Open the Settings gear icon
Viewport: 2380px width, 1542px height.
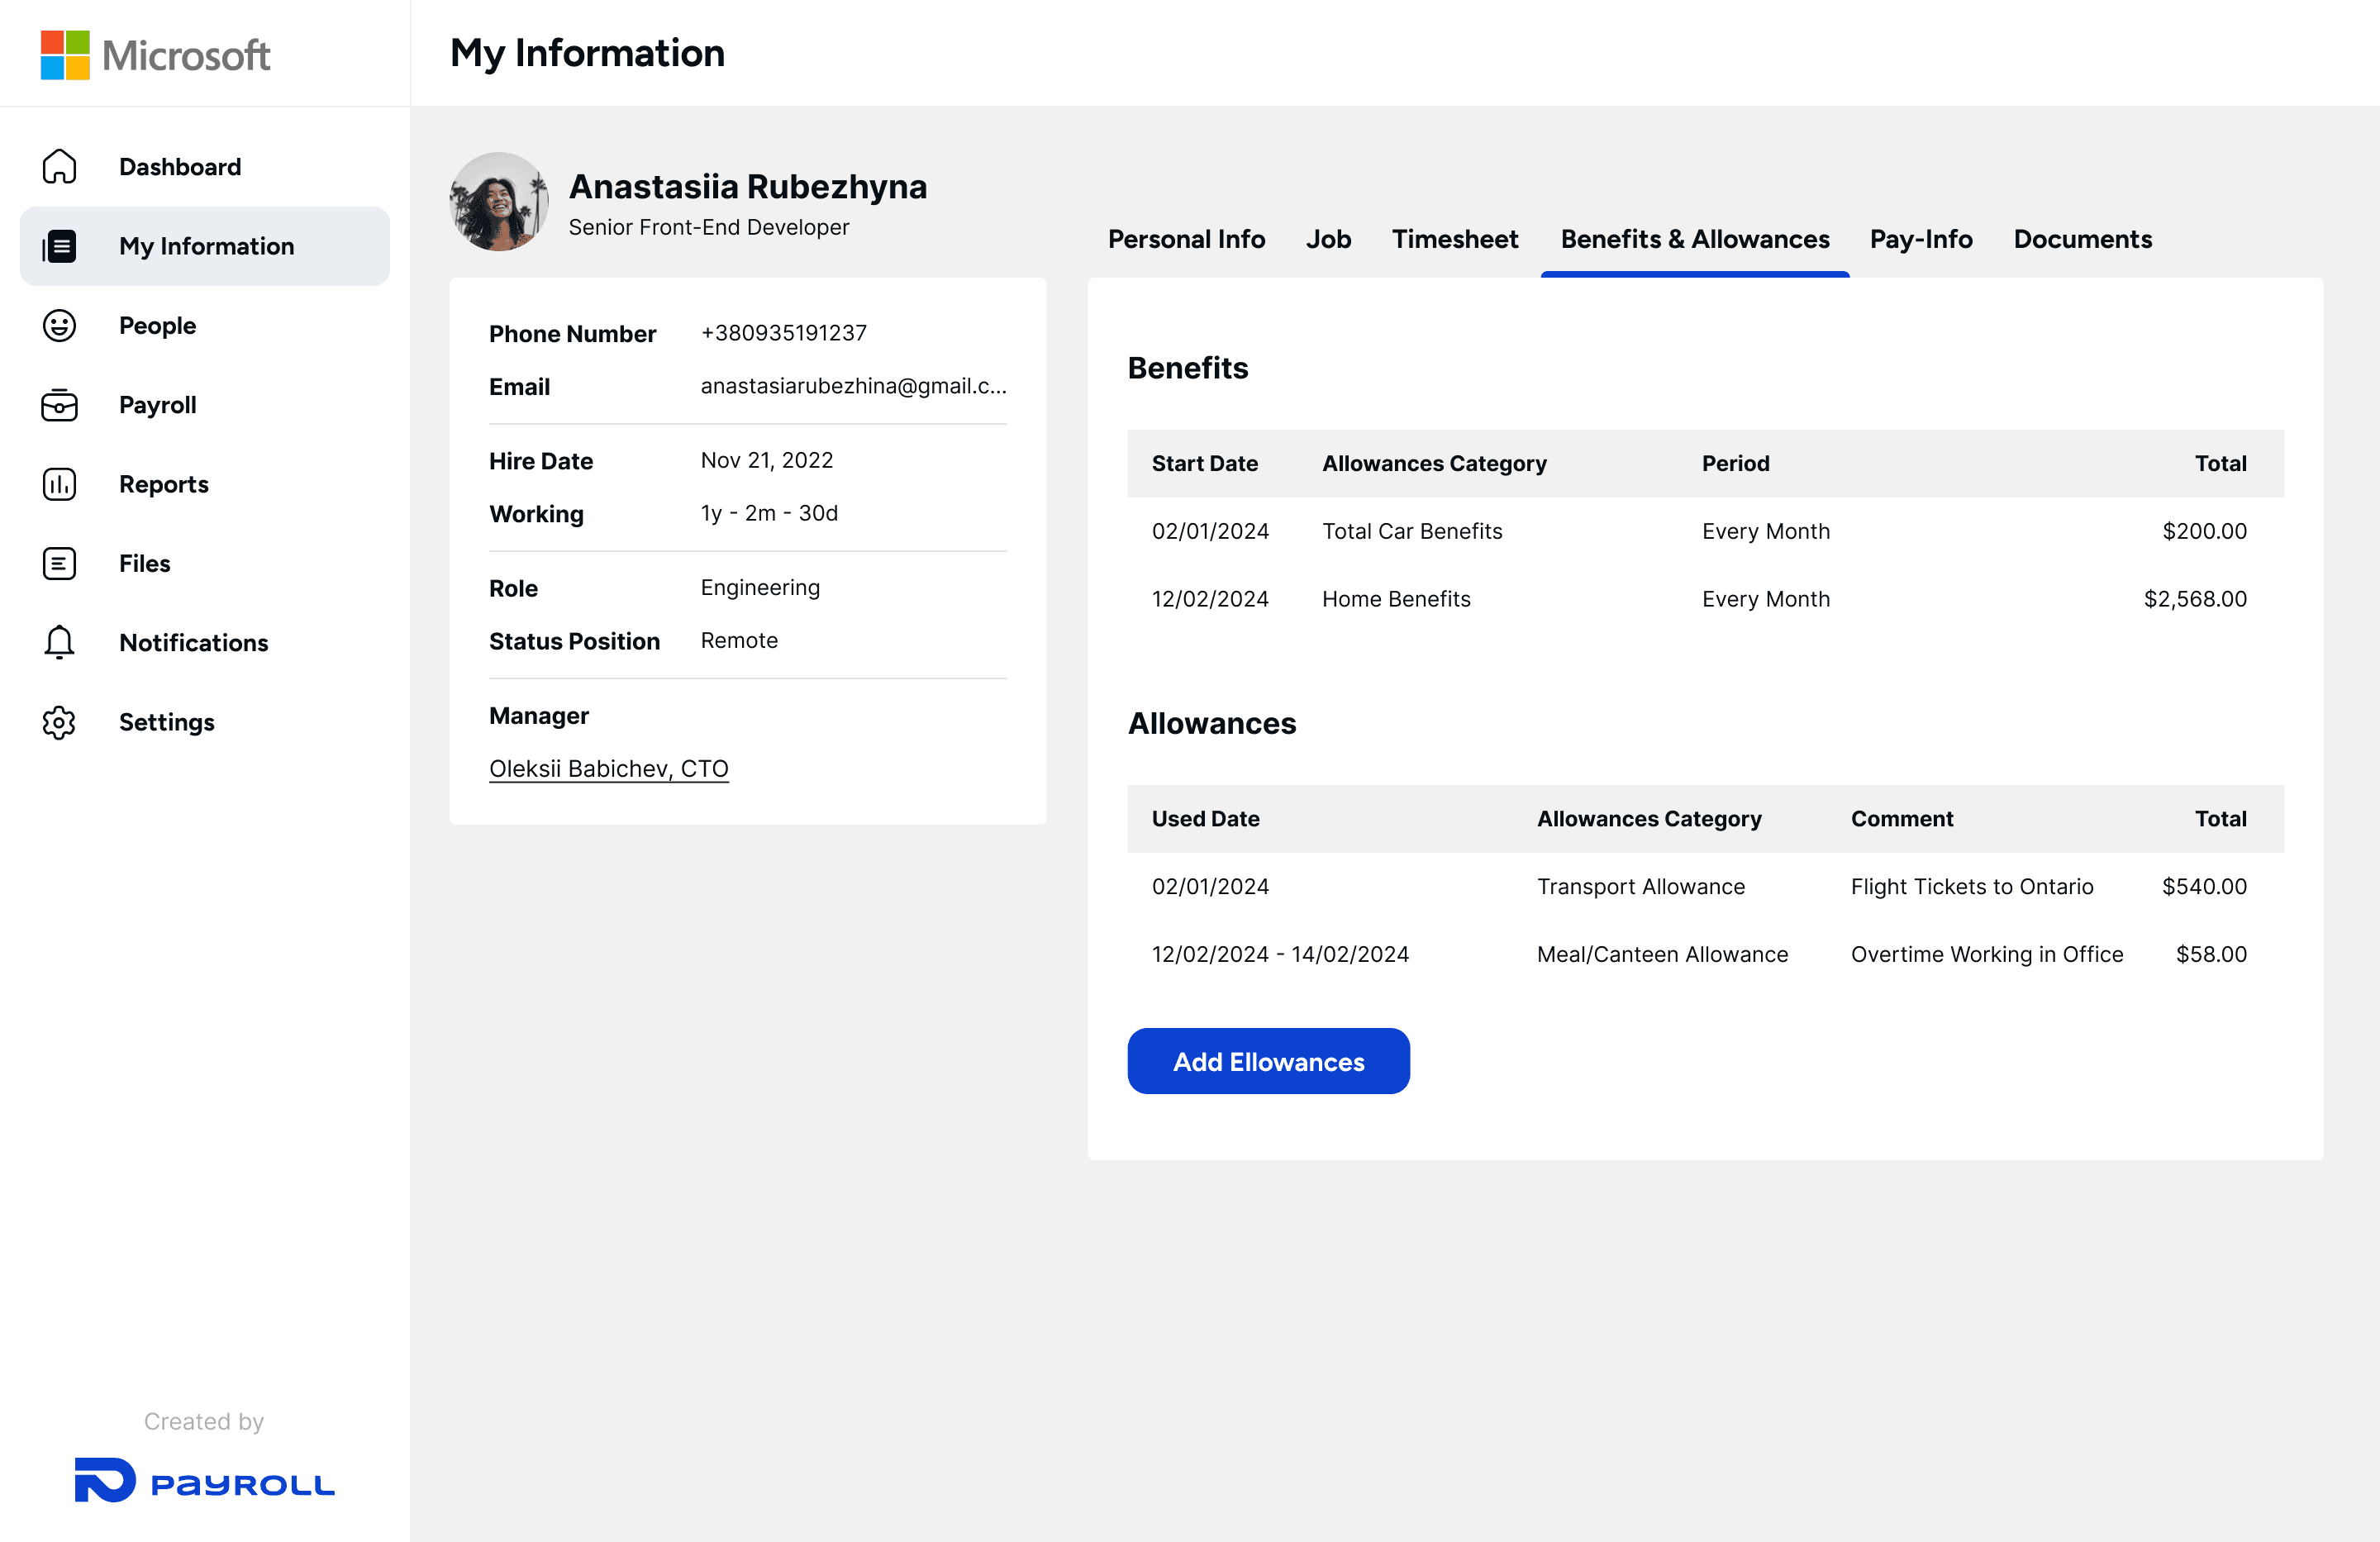59,722
